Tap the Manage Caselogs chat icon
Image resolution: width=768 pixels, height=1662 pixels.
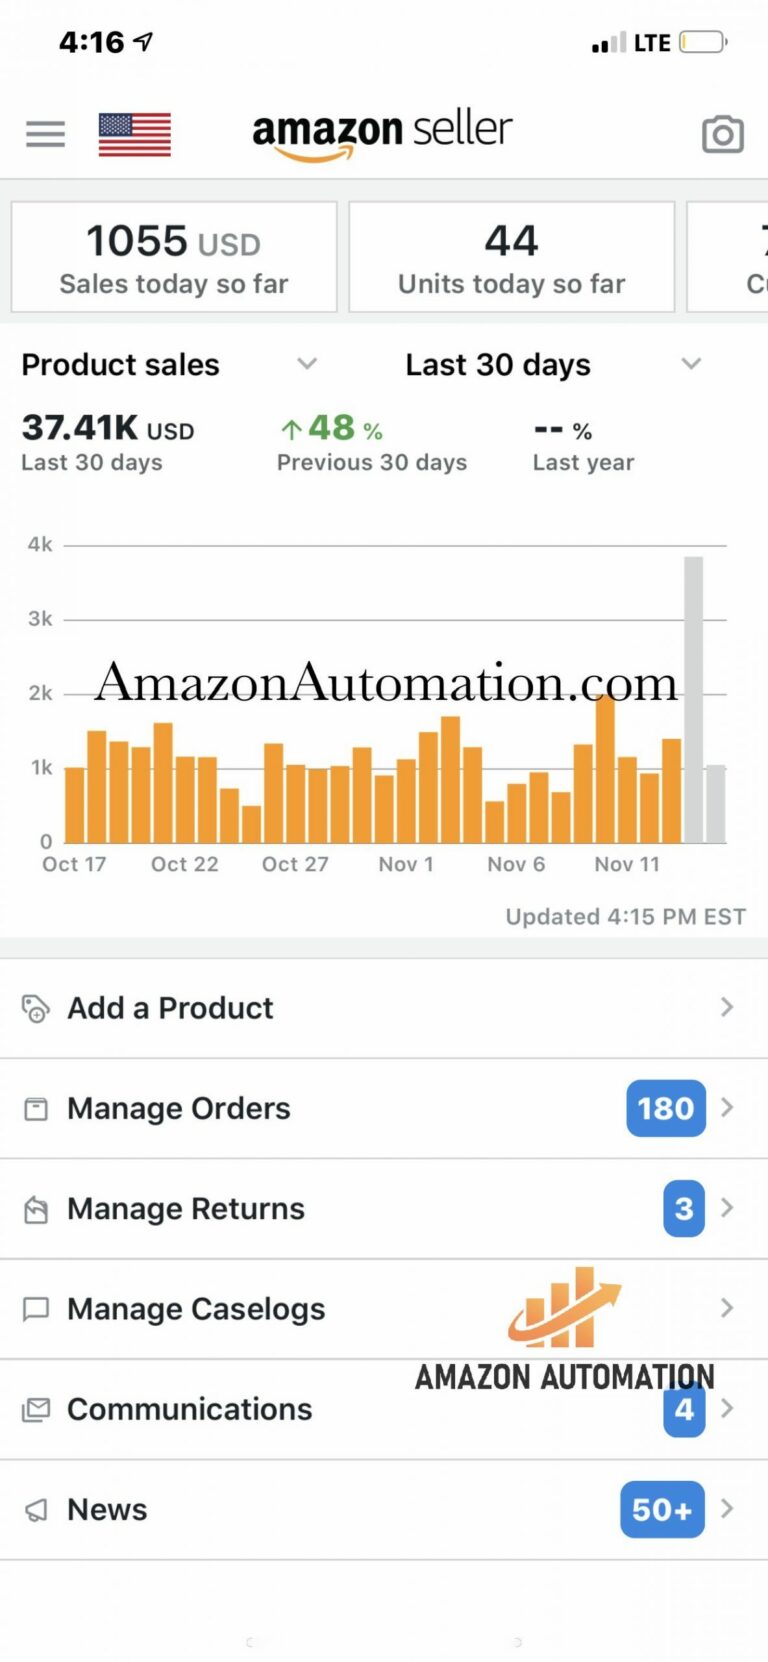tap(36, 1309)
